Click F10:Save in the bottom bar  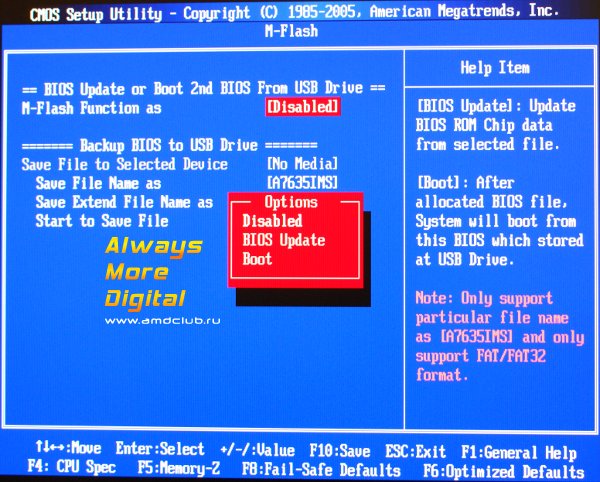338,451
